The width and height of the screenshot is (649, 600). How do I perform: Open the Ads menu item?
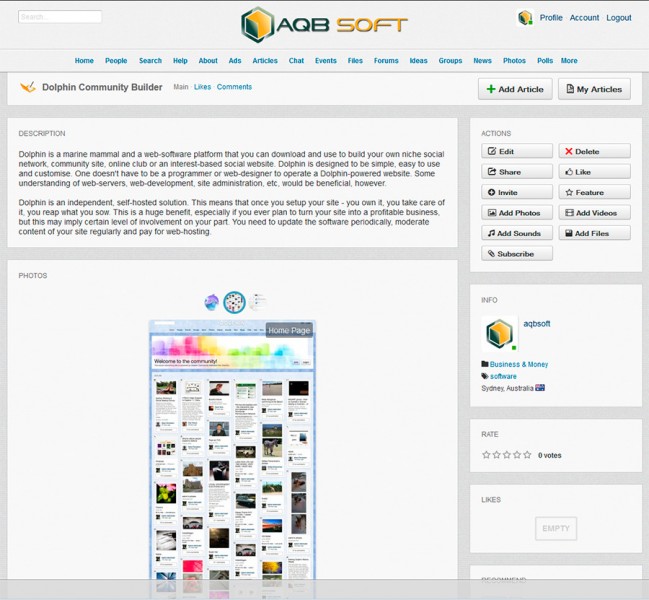[x=235, y=60]
